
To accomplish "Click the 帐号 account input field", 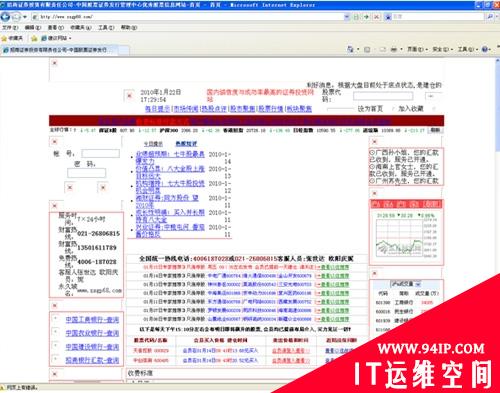I will click(x=100, y=153).
